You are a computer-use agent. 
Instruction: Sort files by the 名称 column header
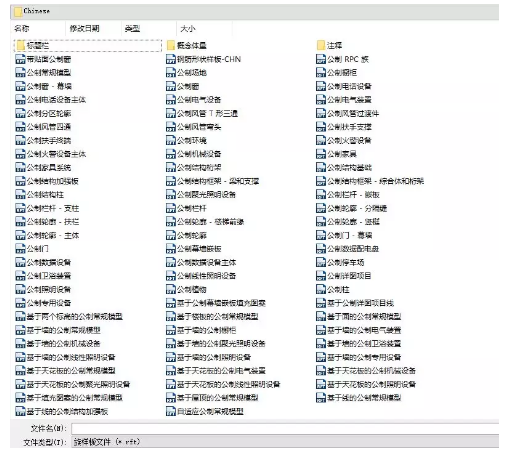tap(22, 29)
